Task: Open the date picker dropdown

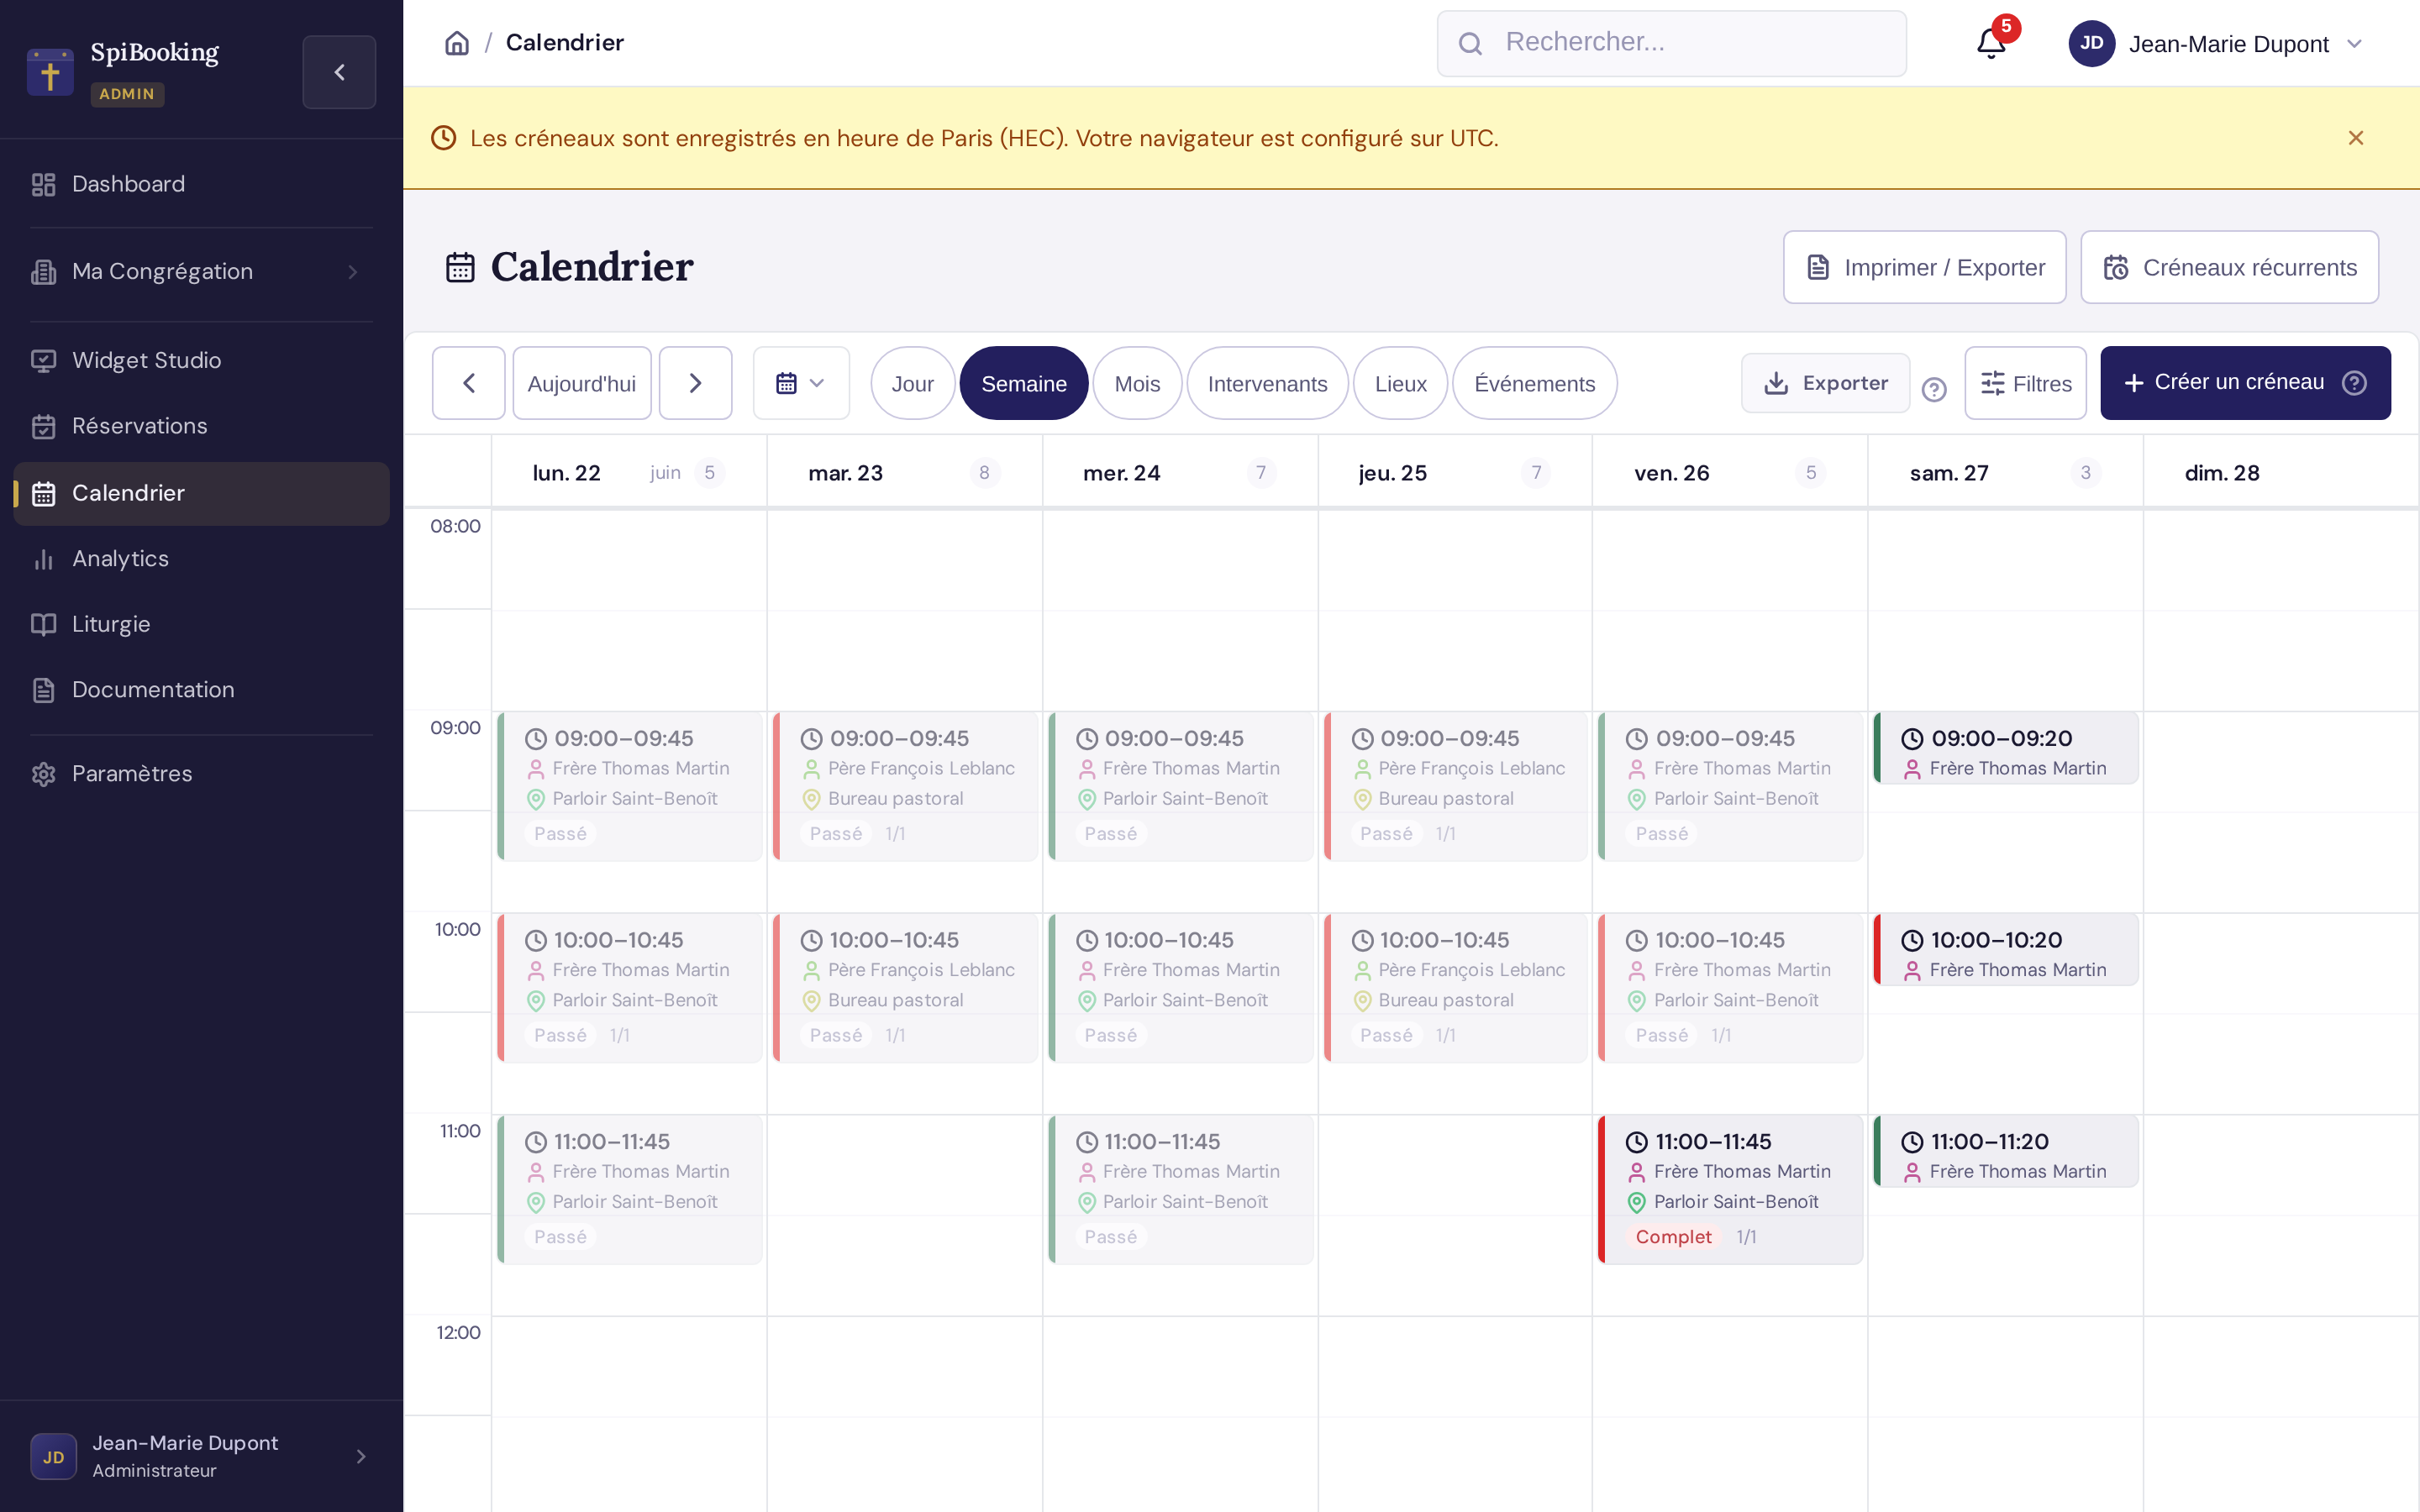Action: click(801, 383)
